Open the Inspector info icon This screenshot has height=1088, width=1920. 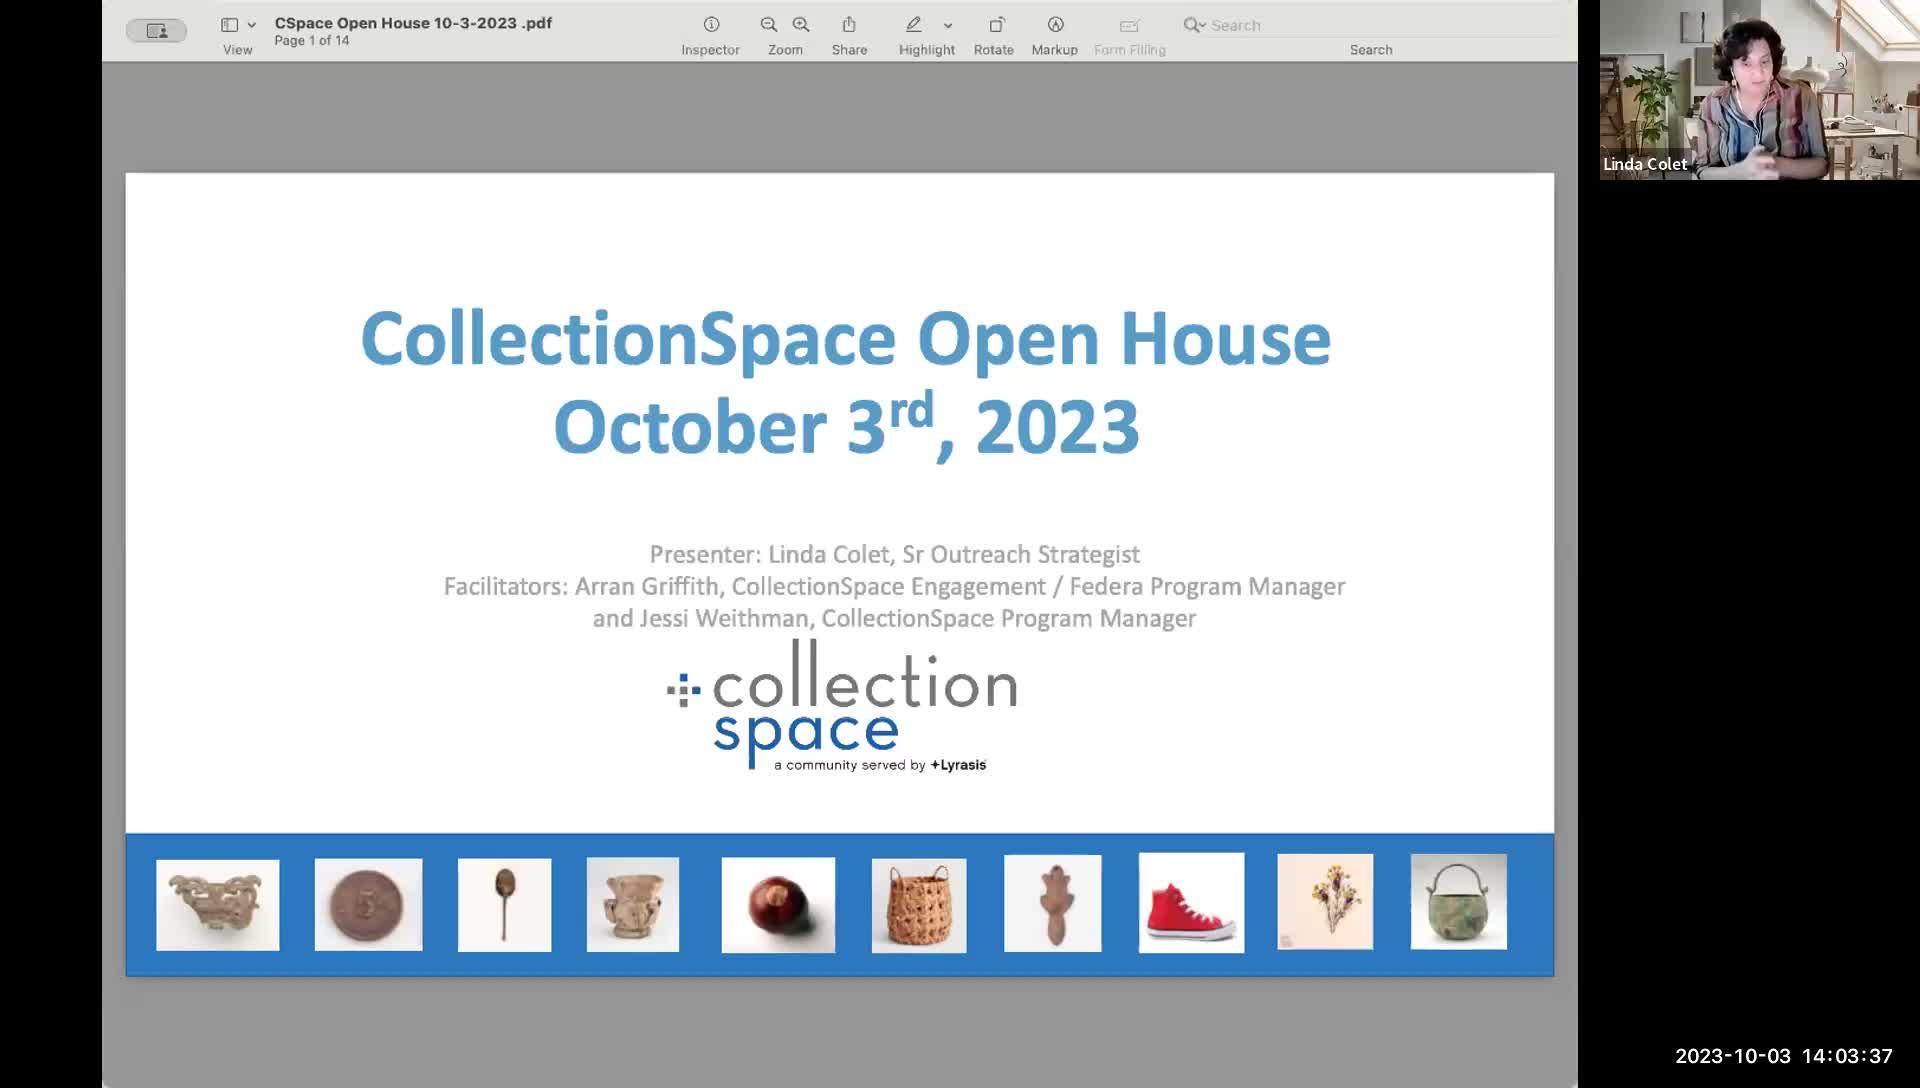click(x=711, y=25)
